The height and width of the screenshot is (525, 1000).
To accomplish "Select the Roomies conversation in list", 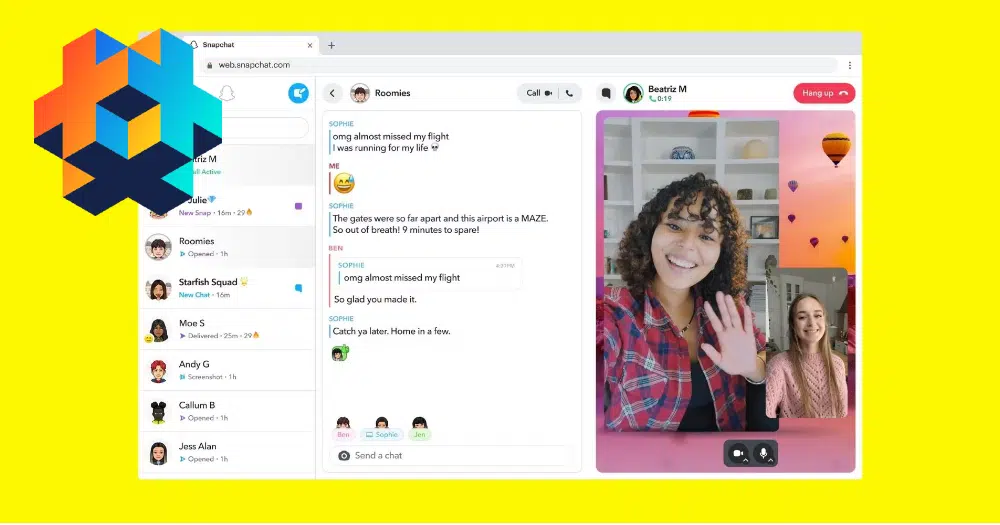I will tap(228, 247).
